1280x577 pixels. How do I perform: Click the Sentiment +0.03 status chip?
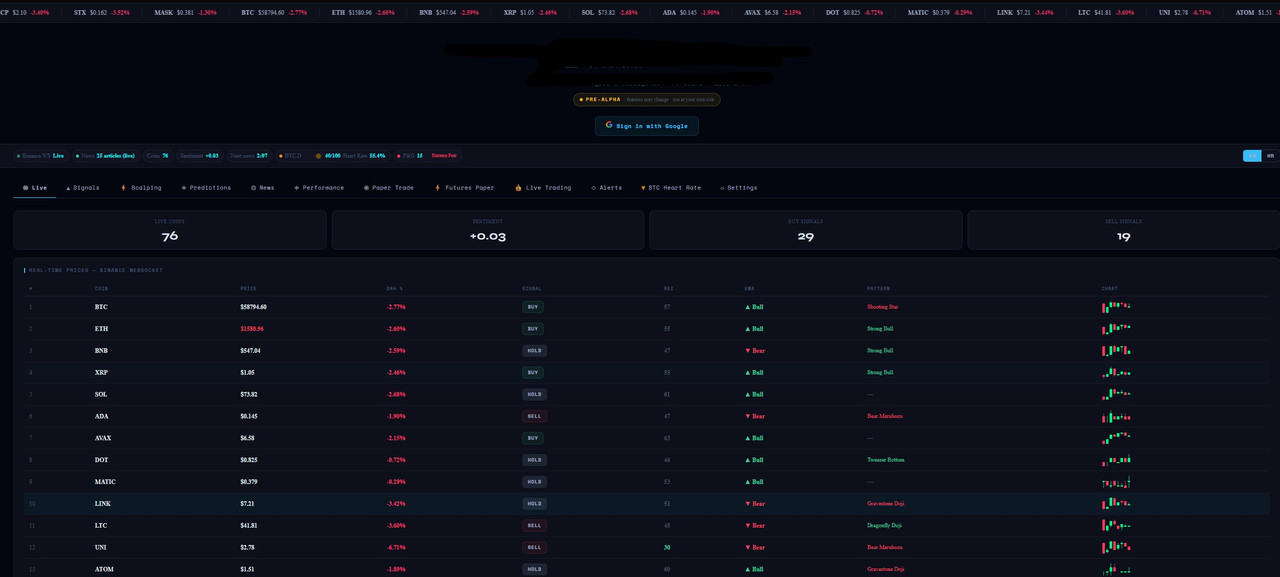[199, 156]
